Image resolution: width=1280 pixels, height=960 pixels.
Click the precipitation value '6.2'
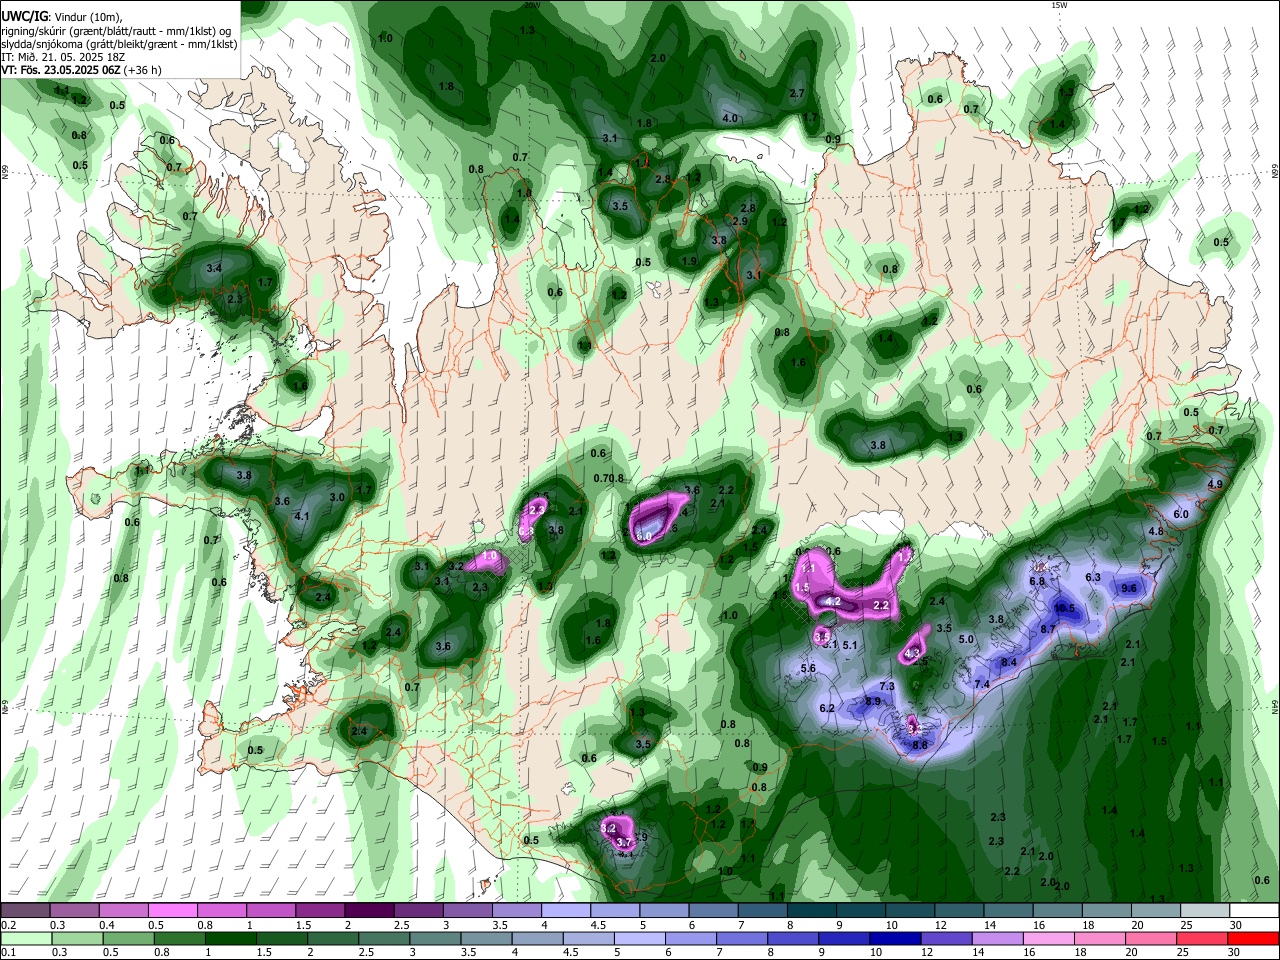click(x=827, y=708)
